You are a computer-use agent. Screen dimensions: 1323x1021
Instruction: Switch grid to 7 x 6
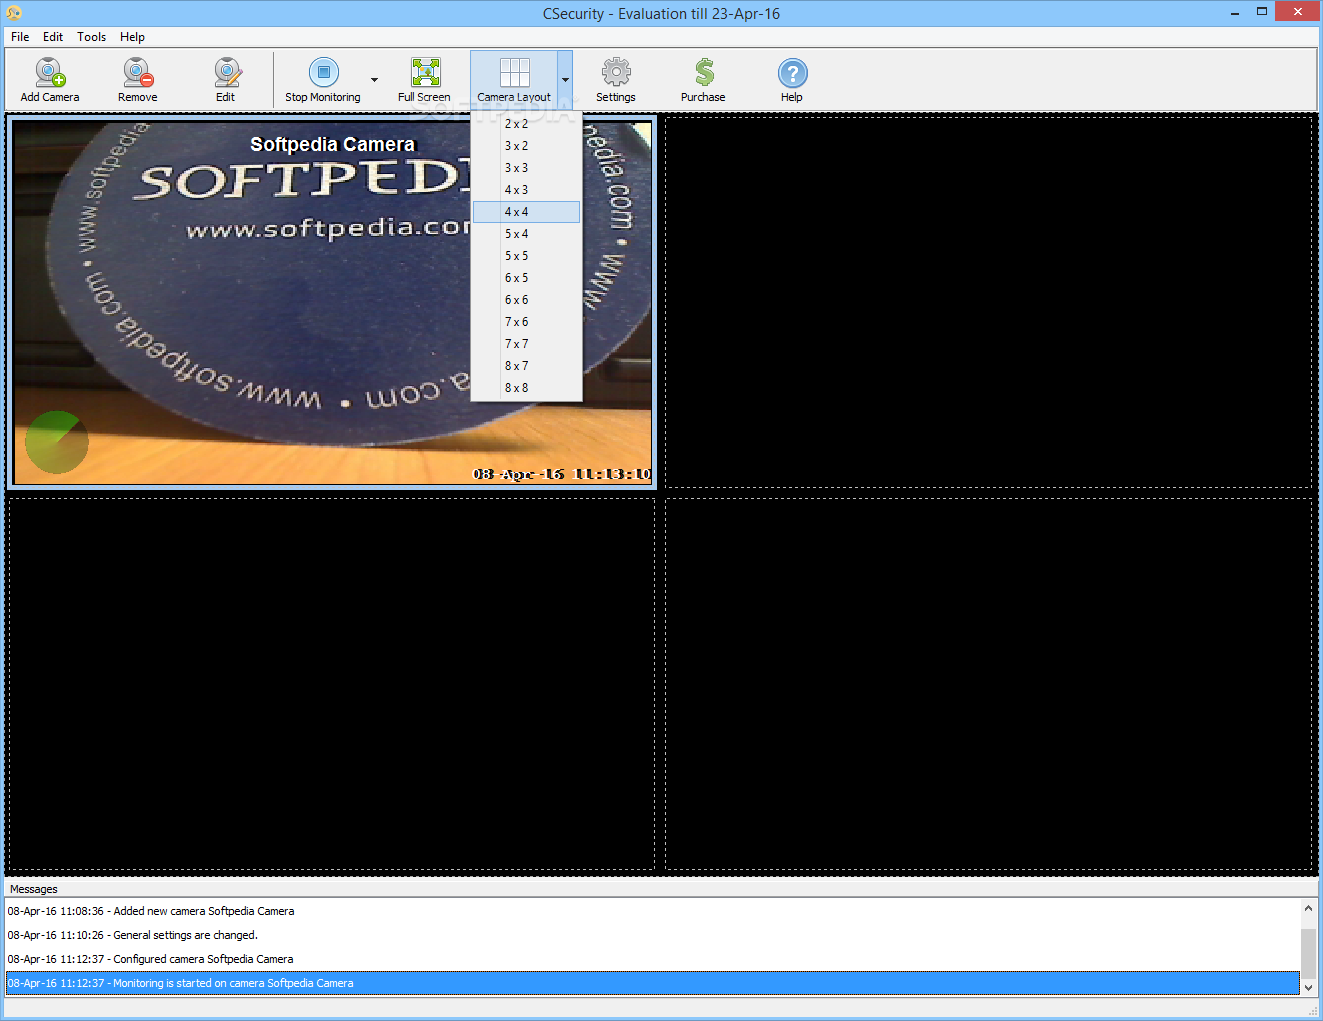pos(526,322)
